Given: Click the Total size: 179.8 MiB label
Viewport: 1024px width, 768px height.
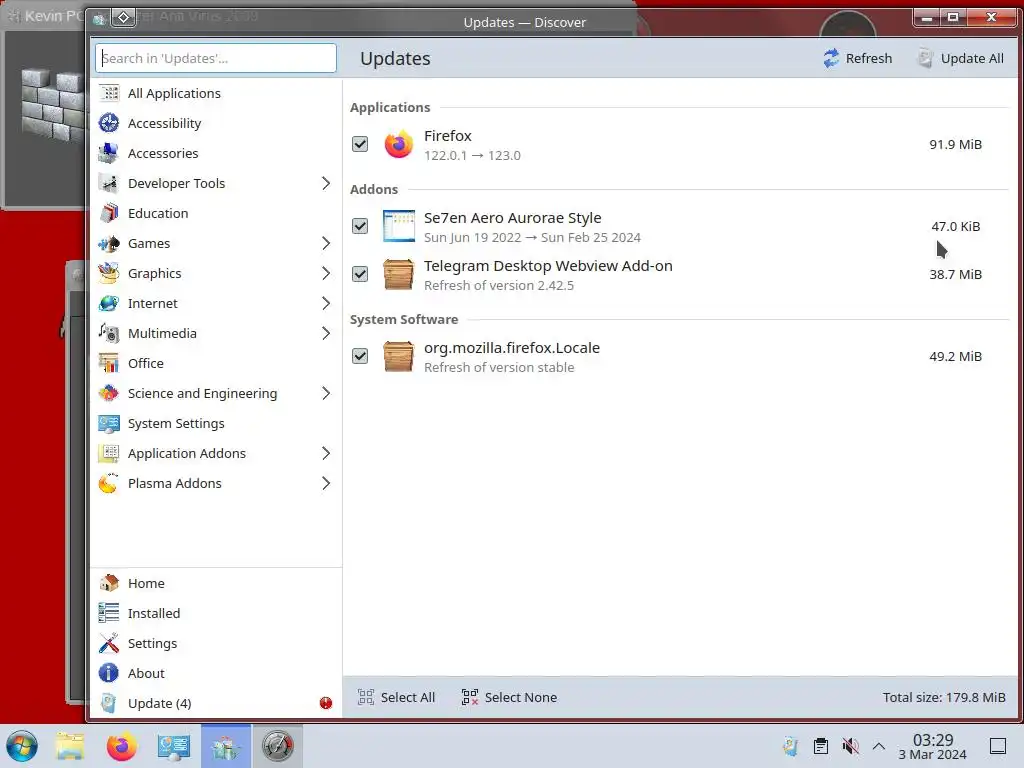Looking at the screenshot, I should (944, 697).
